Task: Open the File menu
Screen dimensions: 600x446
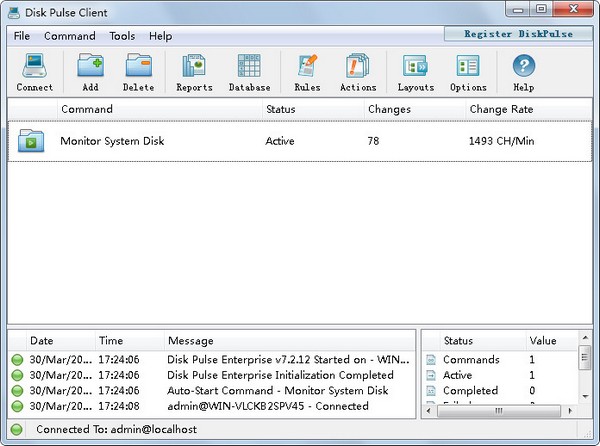Action: pyautogui.click(x=22, y=36)
